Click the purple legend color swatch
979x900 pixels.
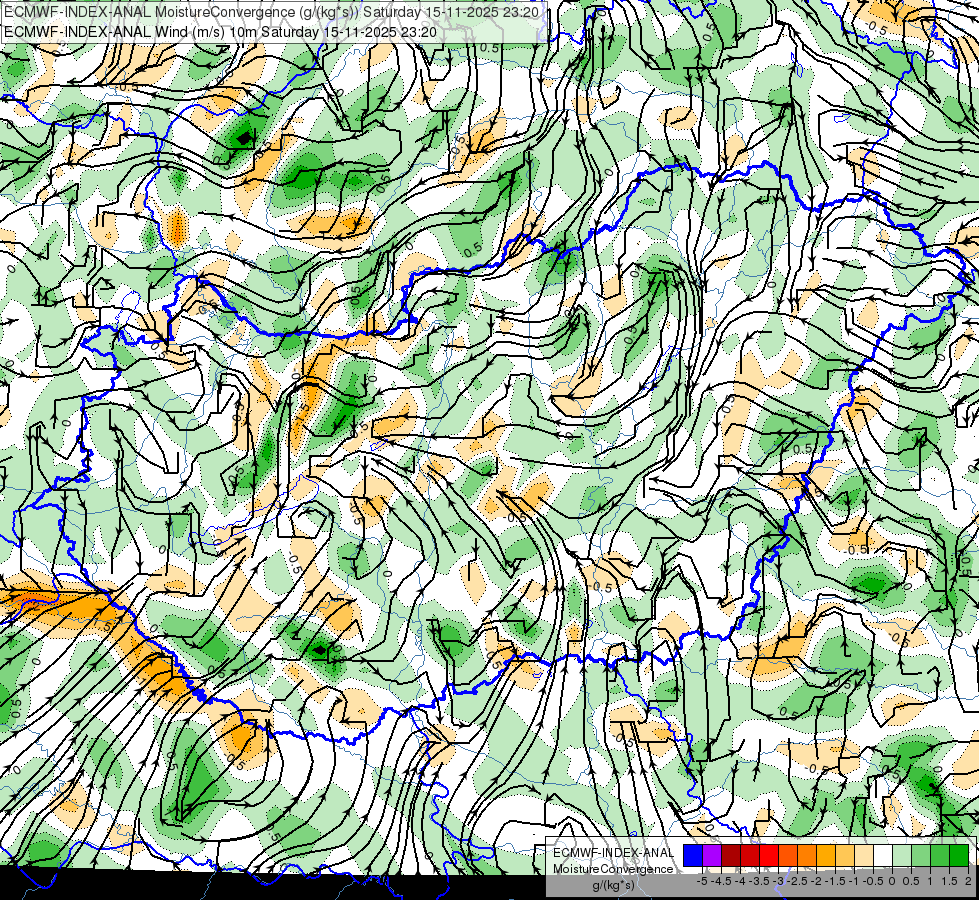tap(712, 856)
